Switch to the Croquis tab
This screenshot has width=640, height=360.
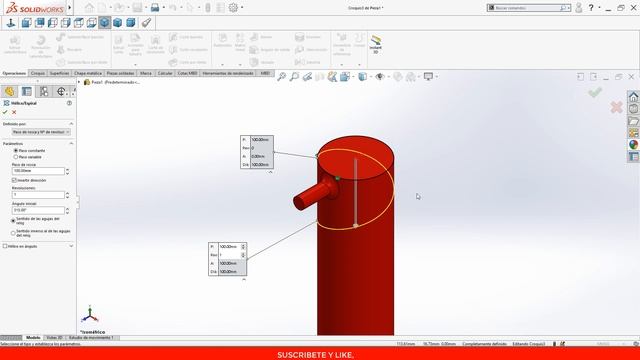[38, 73]
